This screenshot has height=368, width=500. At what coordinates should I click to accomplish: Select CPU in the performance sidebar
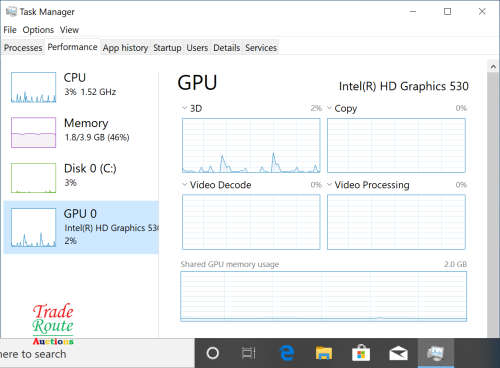coord(81,87)
